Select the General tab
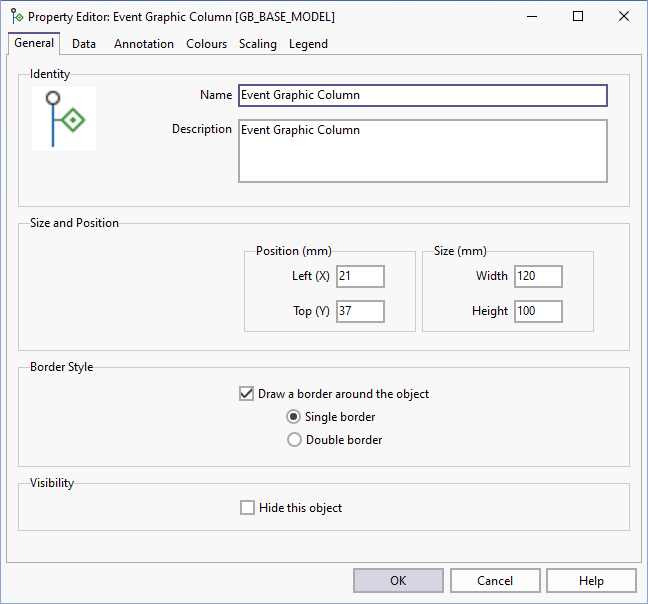Image resolution: width=648 pixels, height=604 pixels. click(34, 44)
